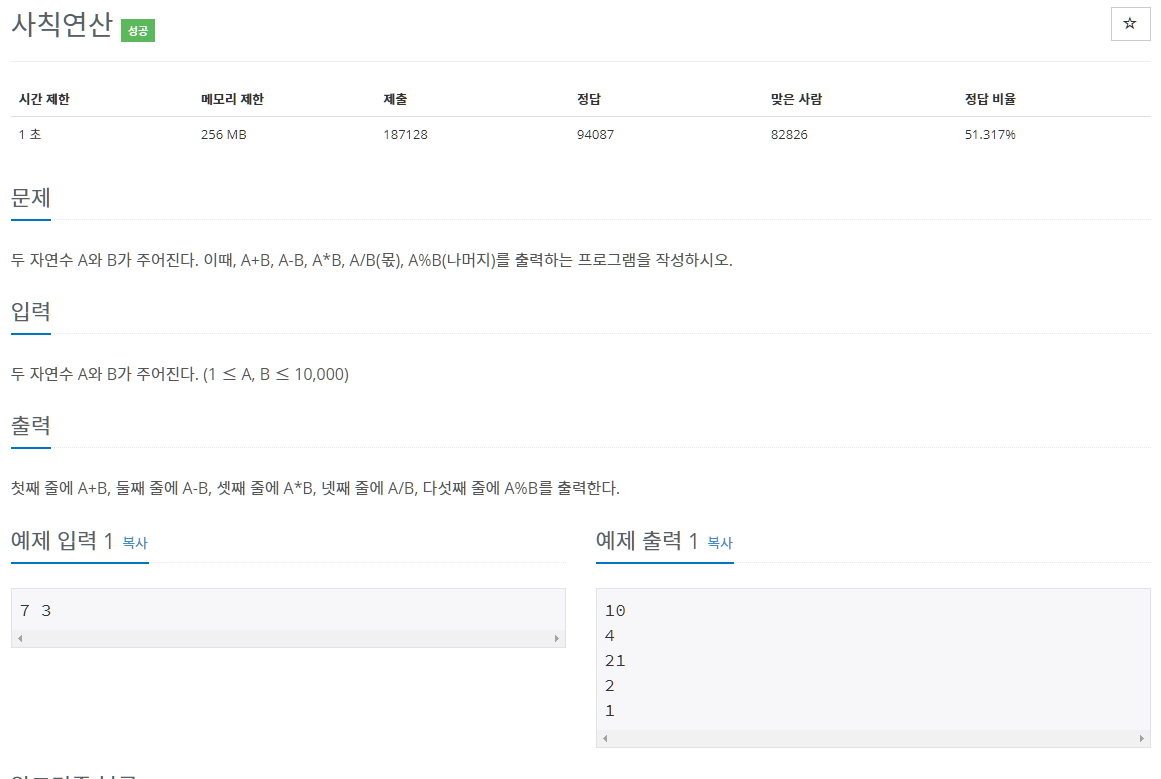Click the 사칙연산 problem title
The width and height of the screenshot is (1161, 779).
[61, 24]
